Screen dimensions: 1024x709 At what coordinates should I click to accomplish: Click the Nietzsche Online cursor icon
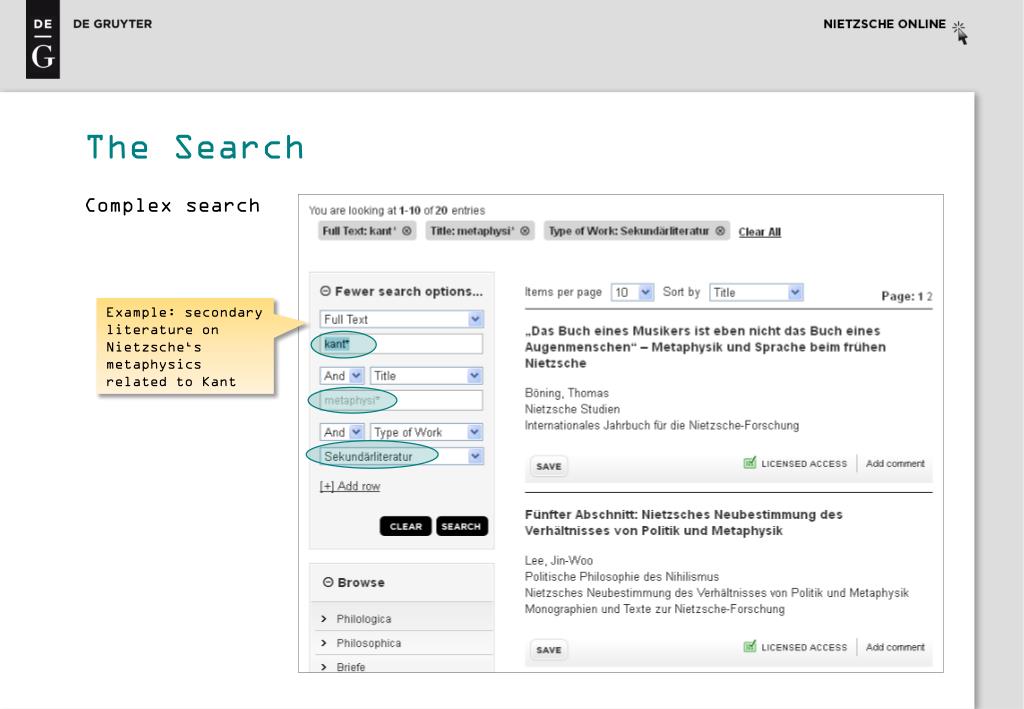(959, 32)
